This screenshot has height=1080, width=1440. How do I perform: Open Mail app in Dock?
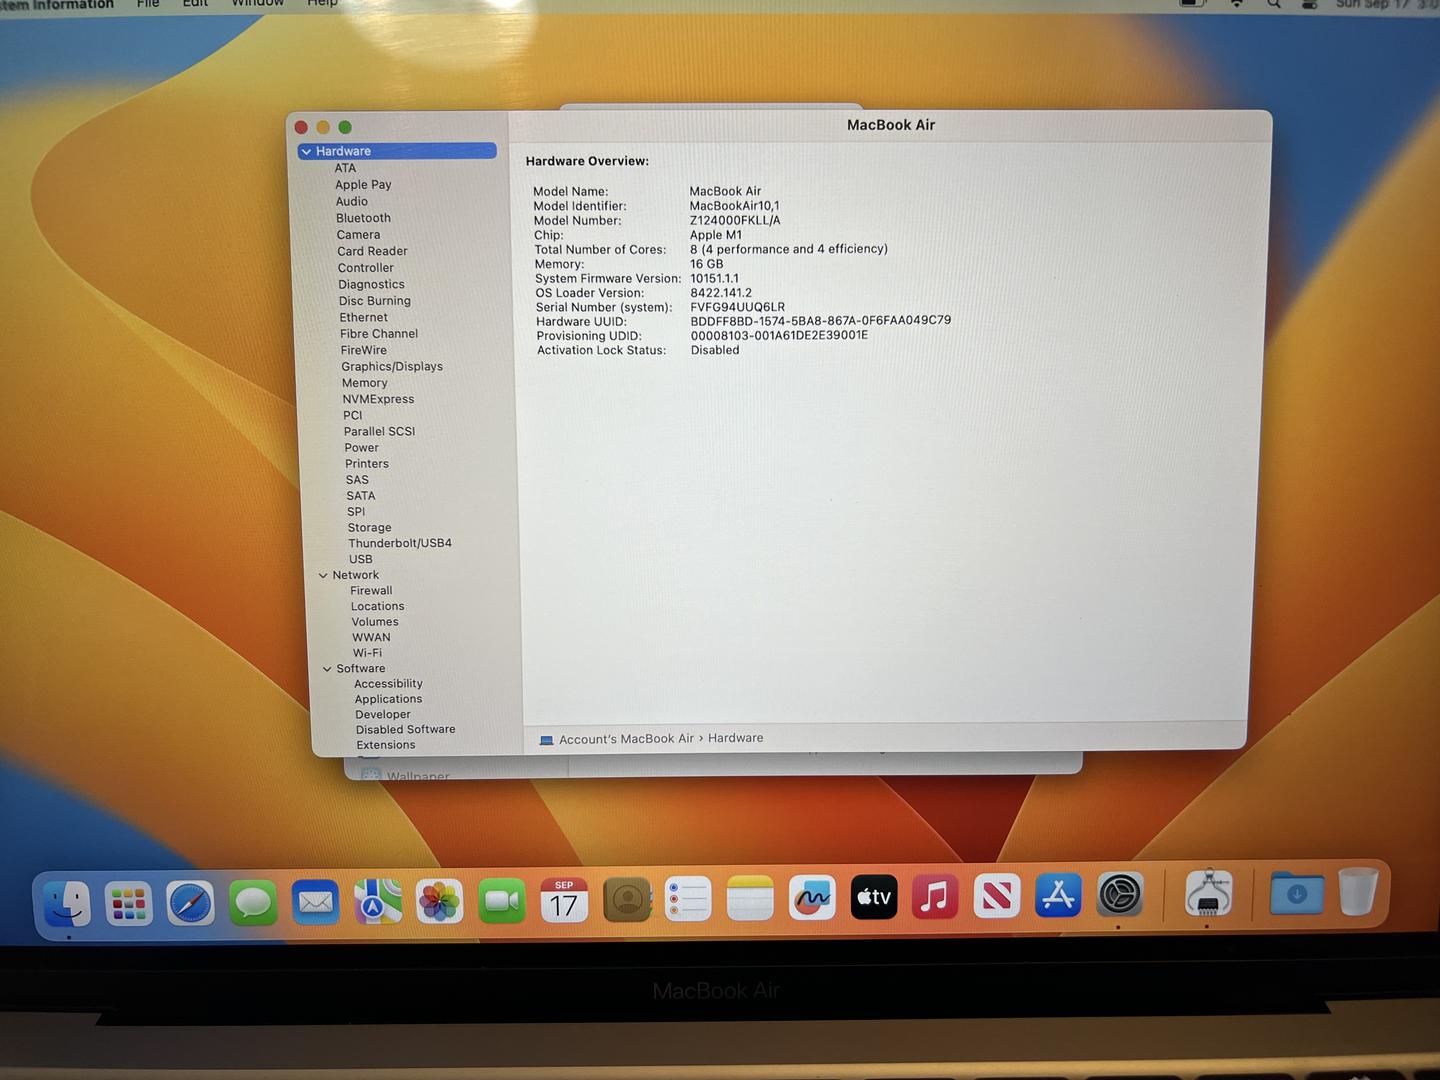[315, 903]
